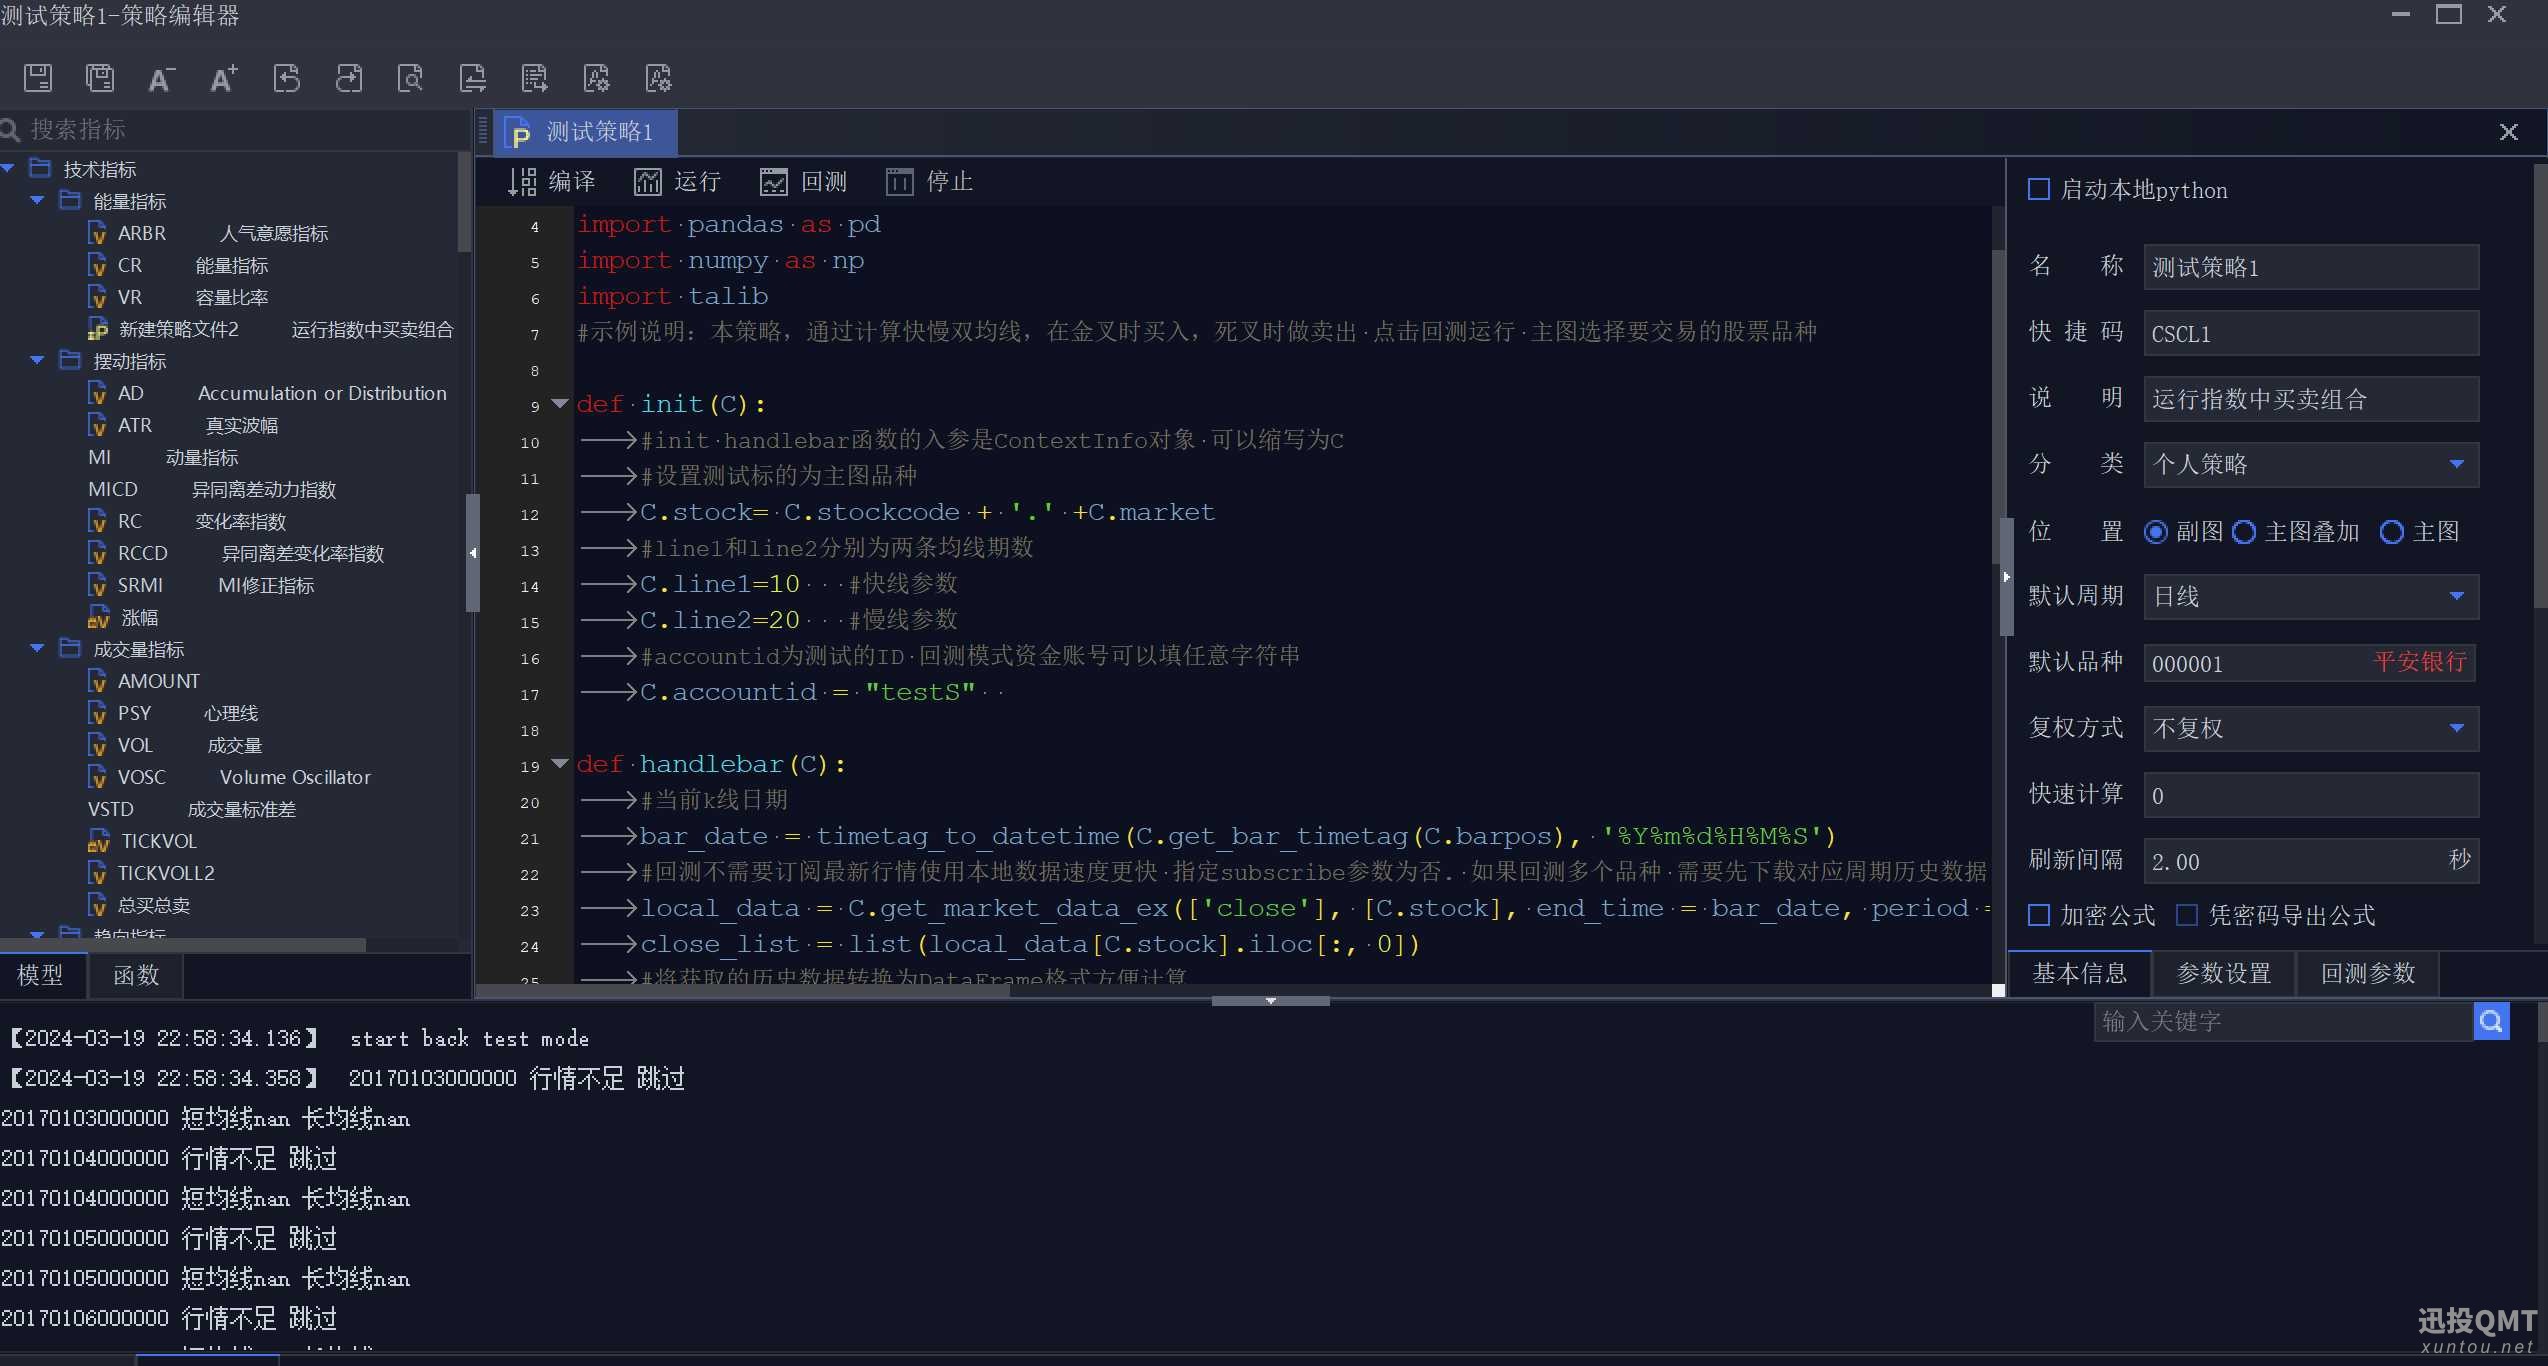Viewport: 2548px width, 1366px height.
Task: Click the 快速计算 input field
Action: (2311, 795)
